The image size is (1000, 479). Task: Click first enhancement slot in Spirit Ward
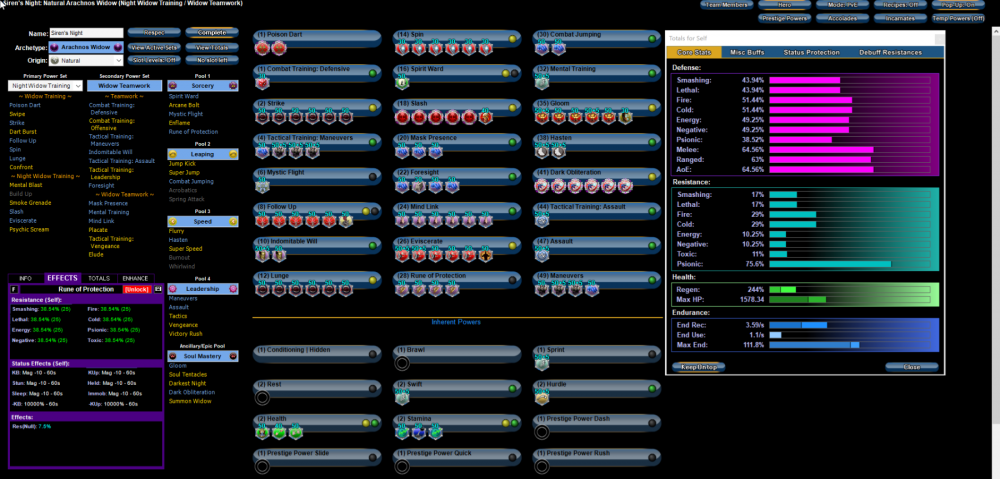pyautogui.click(x=403, y=83)
